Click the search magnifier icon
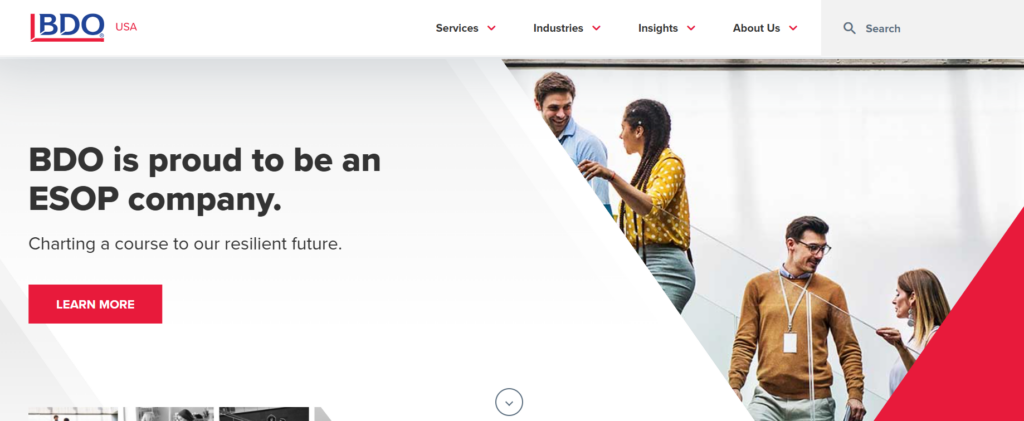 849,28
